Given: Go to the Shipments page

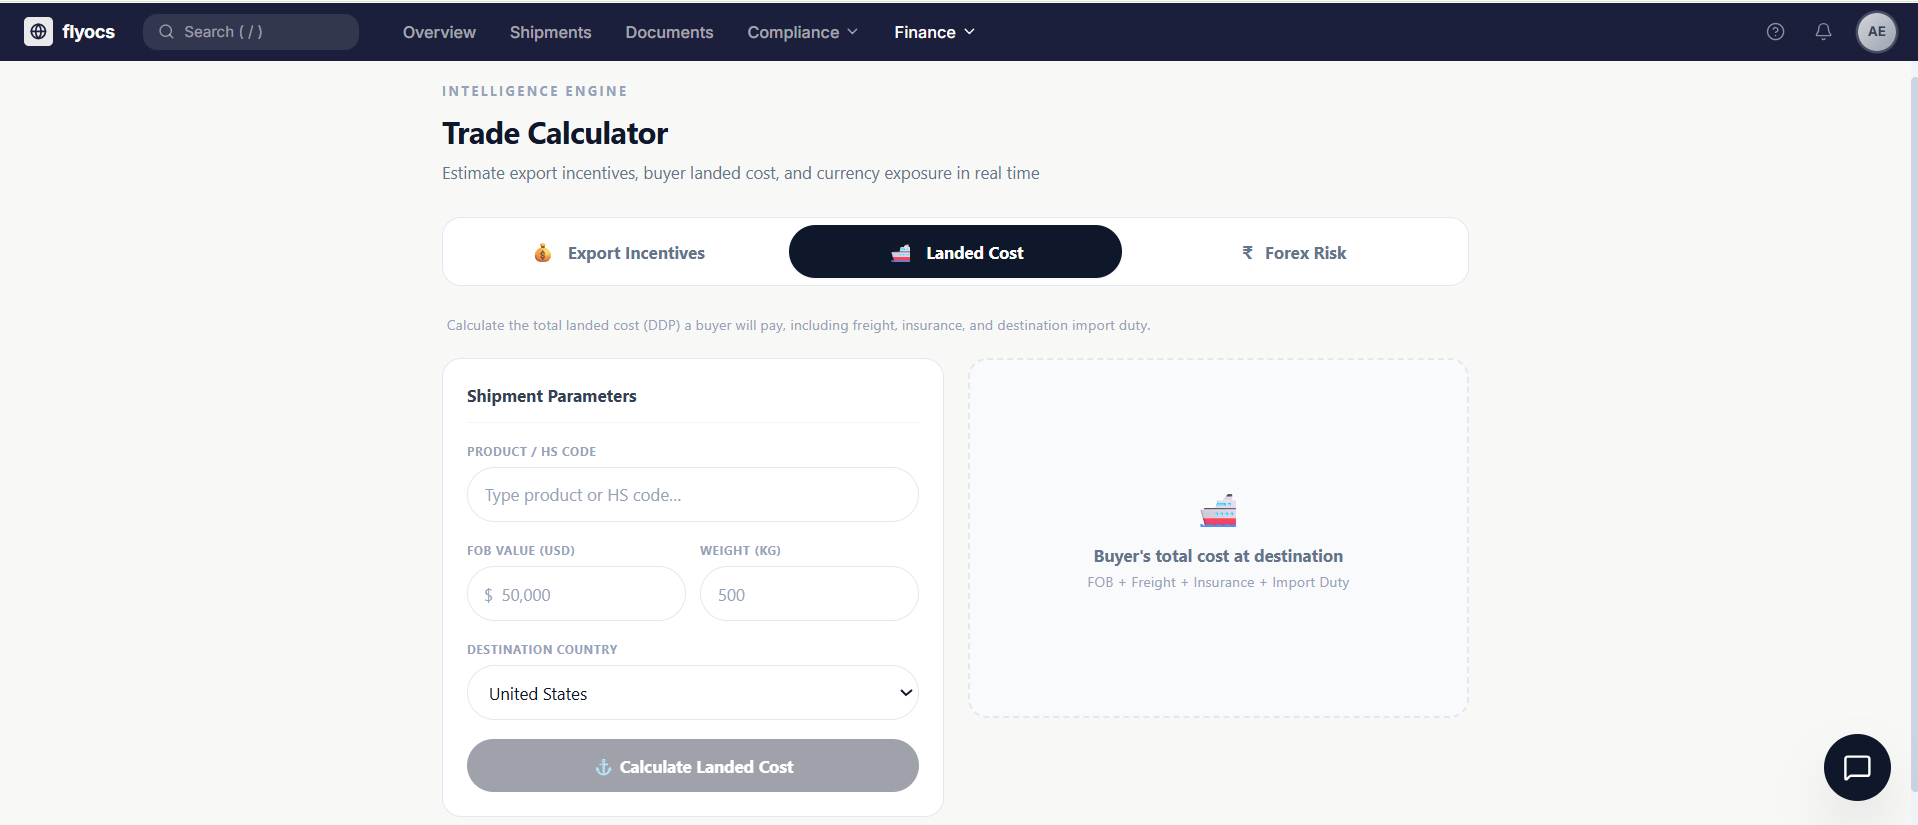Looking at the screenshot, I should (x=550, y=32).
